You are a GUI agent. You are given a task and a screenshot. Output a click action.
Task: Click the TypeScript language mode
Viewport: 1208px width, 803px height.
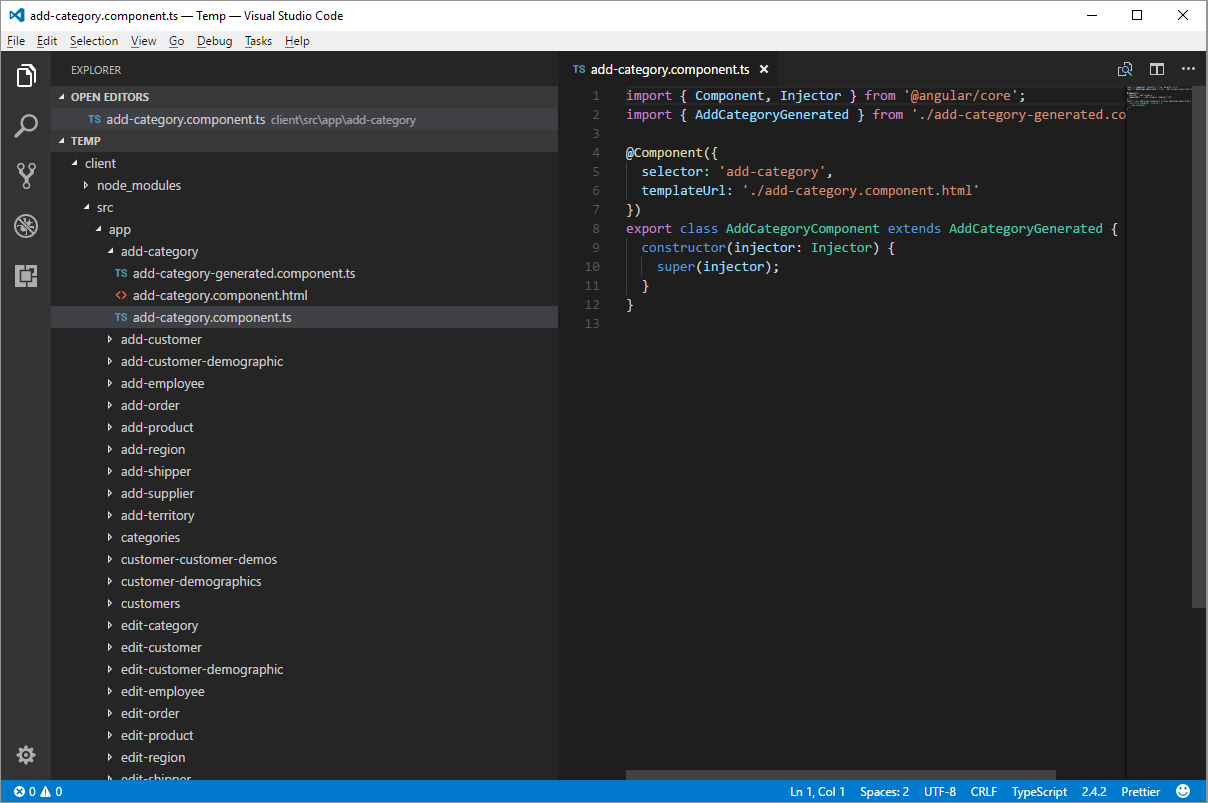(x=1039, y=791)
